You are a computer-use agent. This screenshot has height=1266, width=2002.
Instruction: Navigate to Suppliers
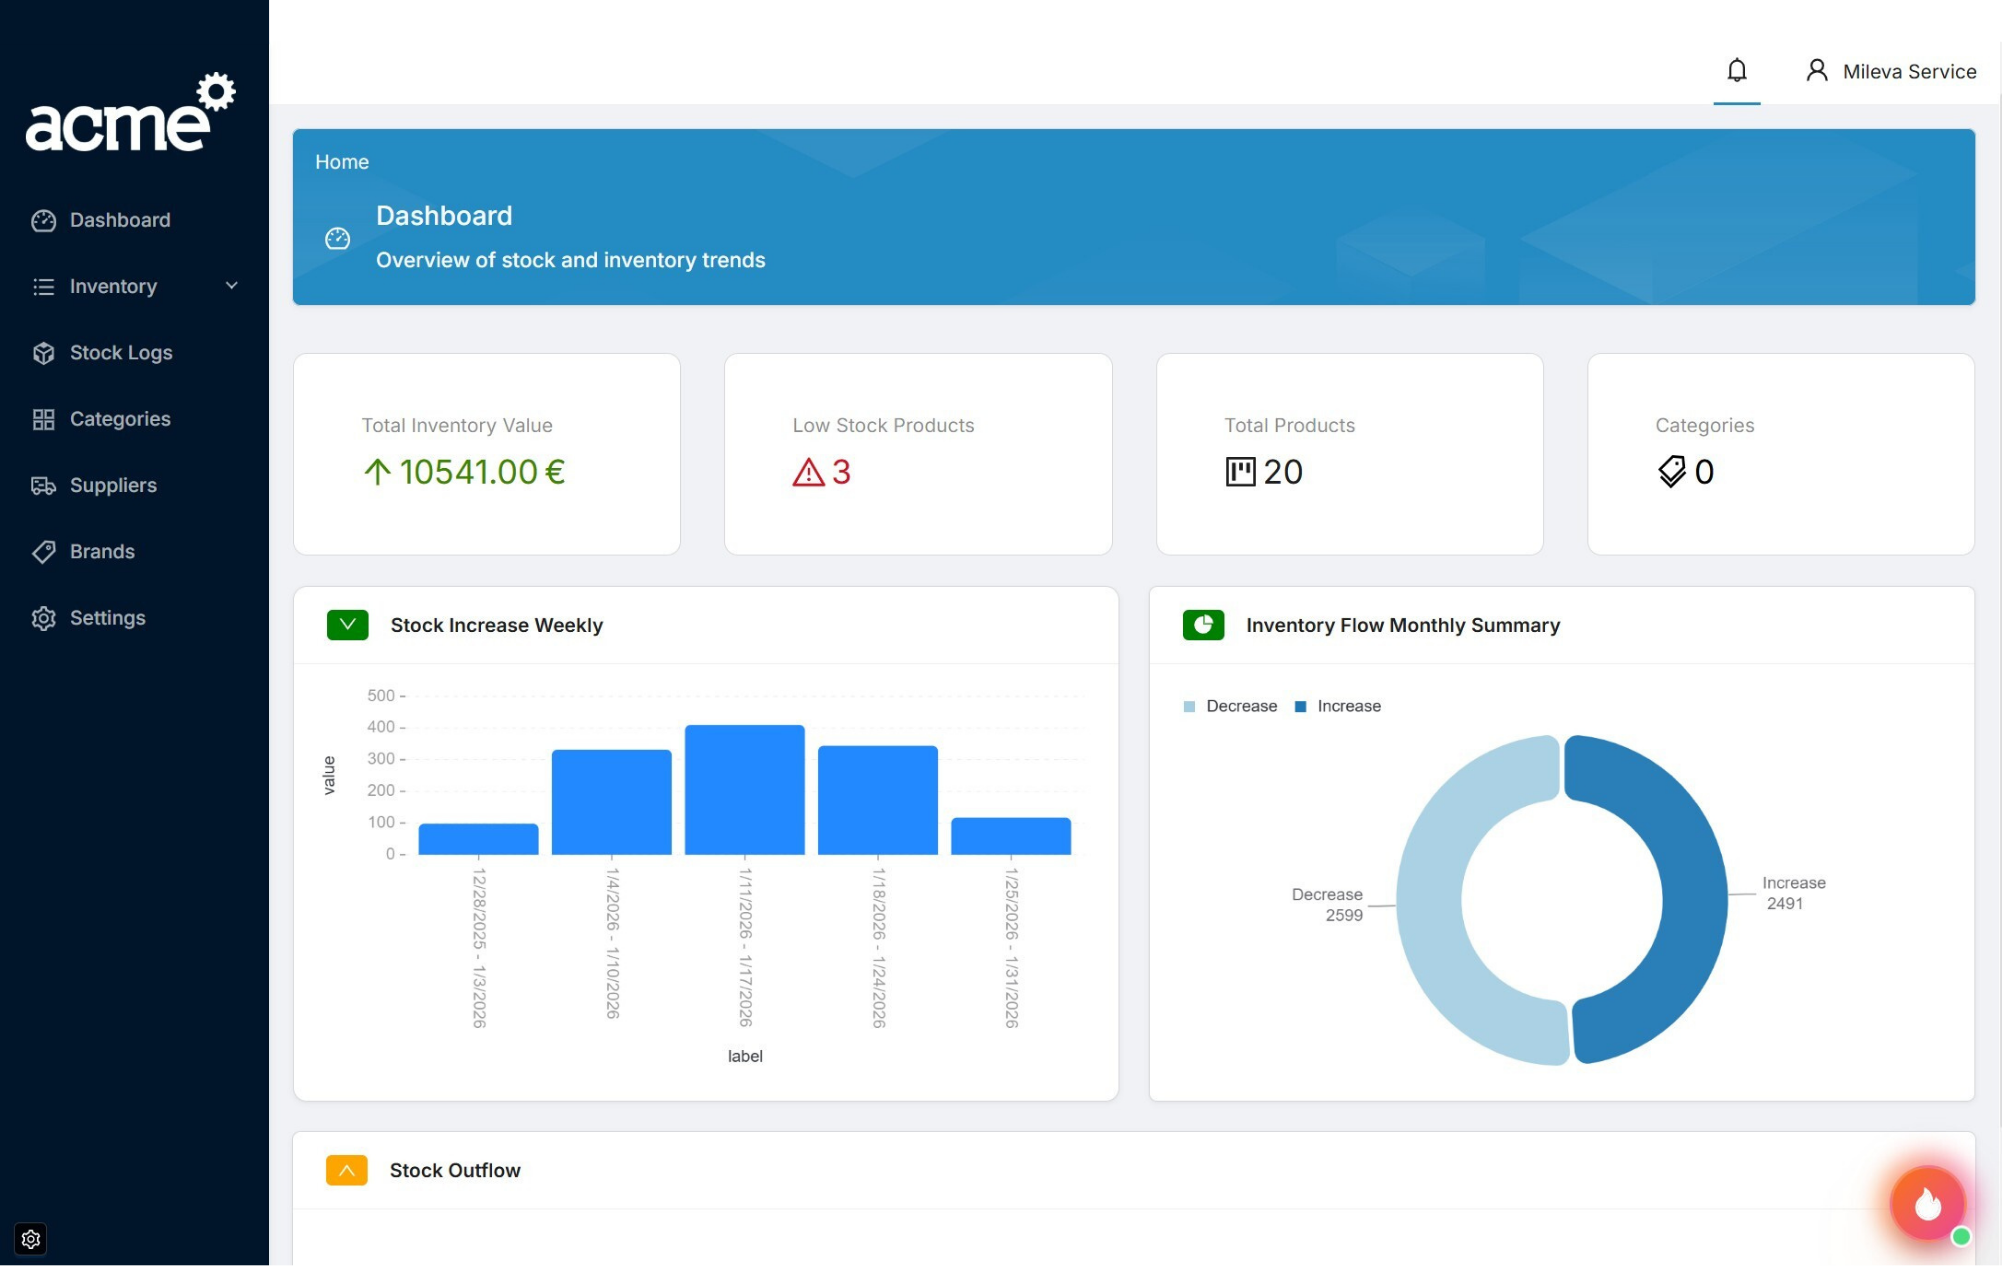[112, 485]
